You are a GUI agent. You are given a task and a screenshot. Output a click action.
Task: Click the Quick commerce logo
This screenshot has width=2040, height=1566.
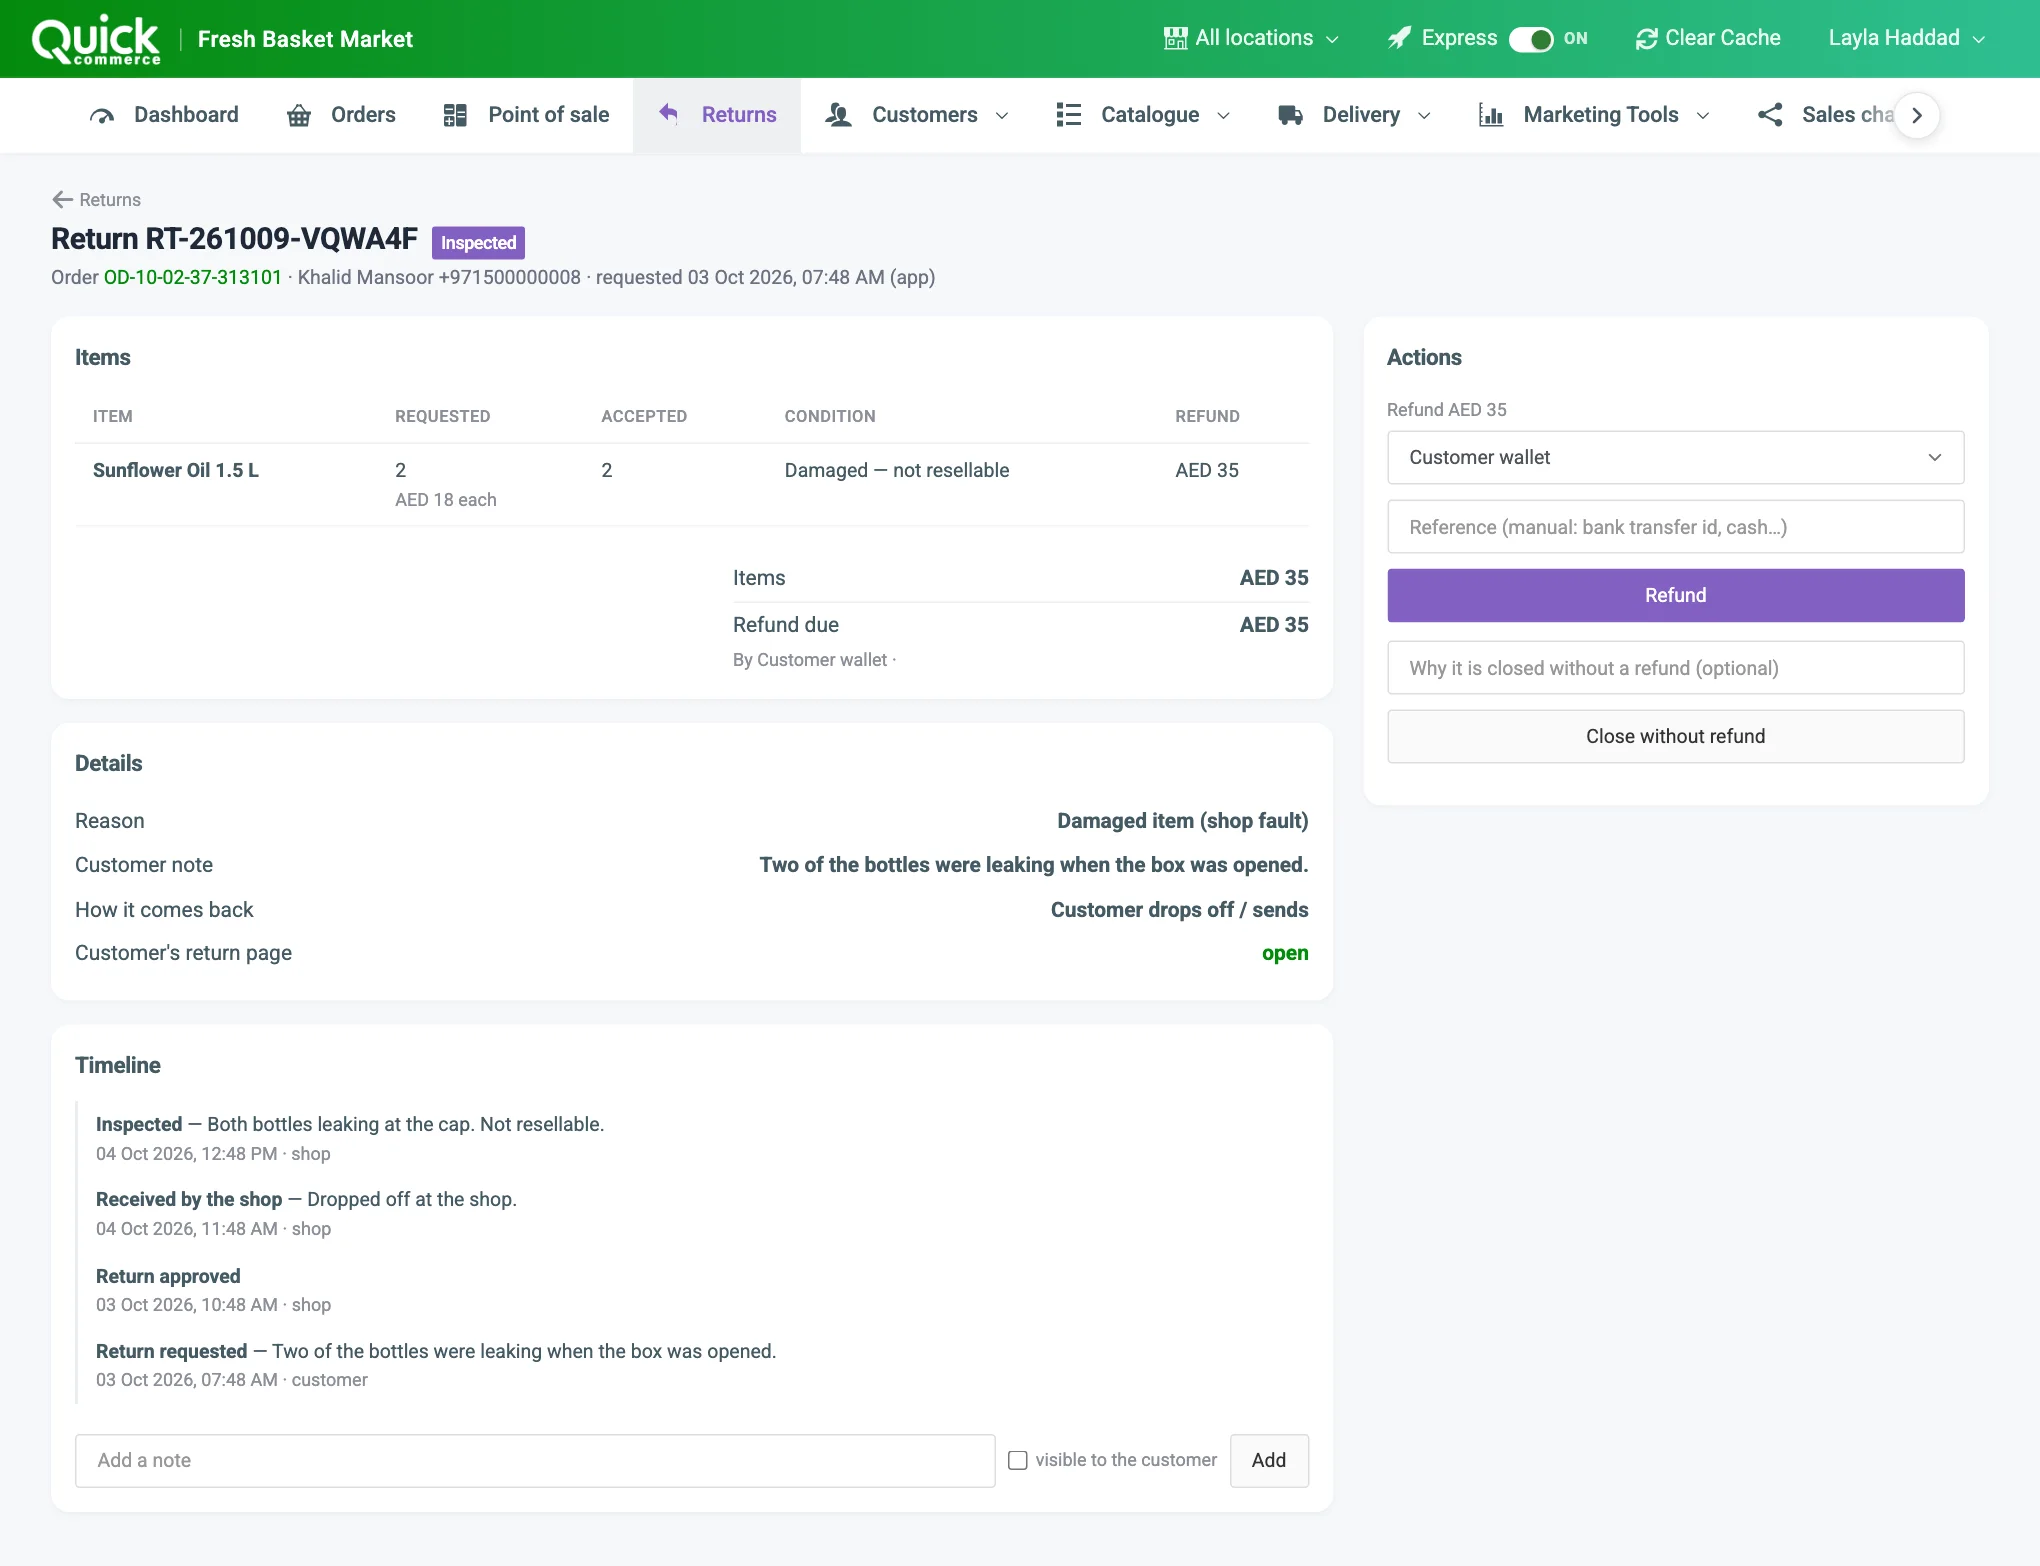tap(96, 39)
